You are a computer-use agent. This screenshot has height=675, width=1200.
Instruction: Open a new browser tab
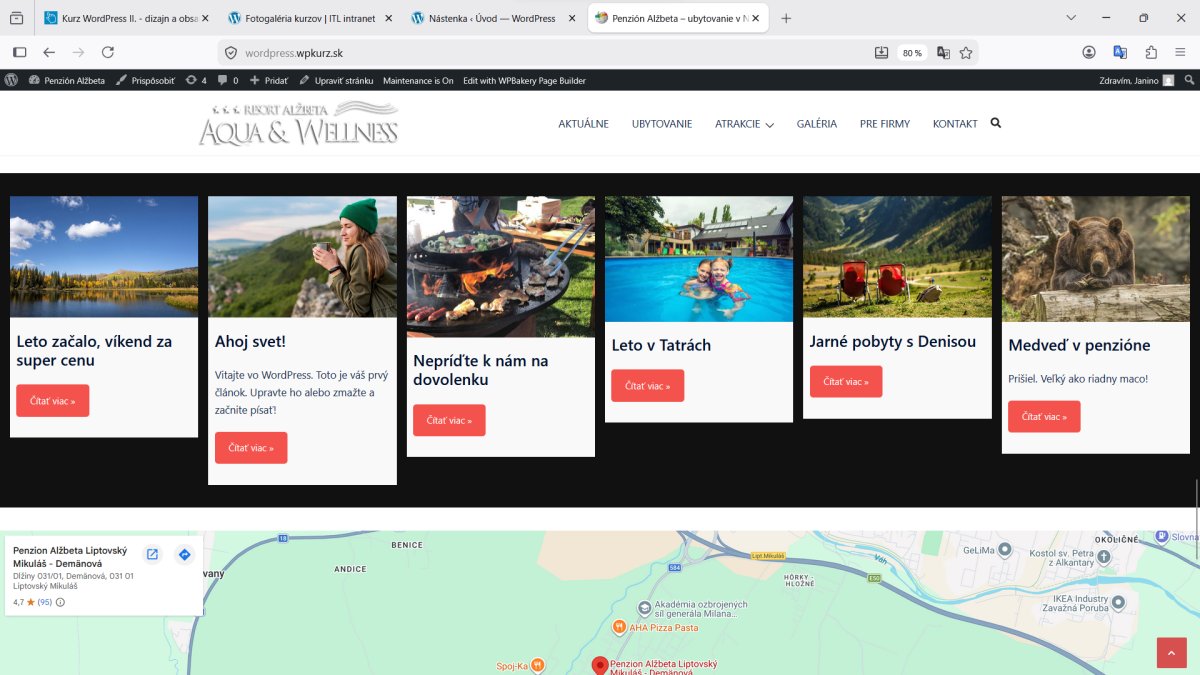click(x=786, y=18)
